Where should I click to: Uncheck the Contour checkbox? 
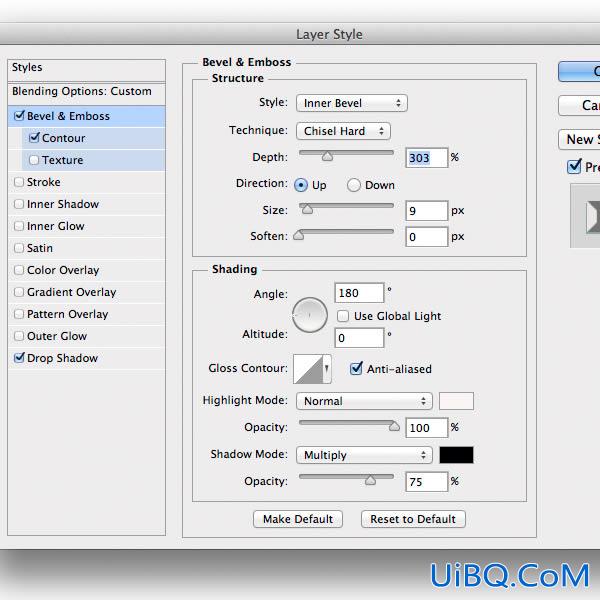[34, 138]
